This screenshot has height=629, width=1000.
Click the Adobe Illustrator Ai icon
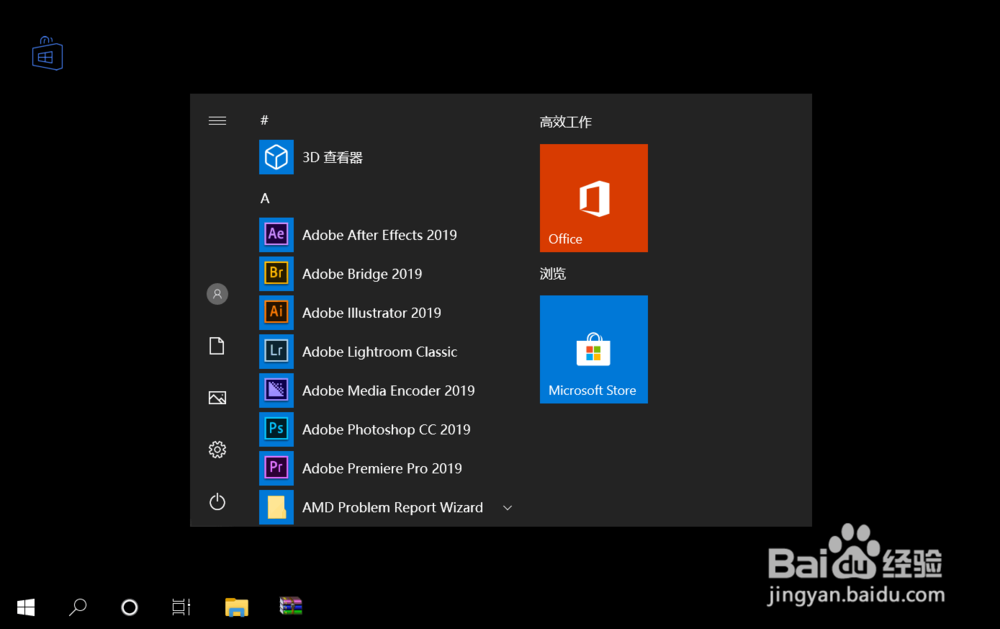[x=276, y=313]
